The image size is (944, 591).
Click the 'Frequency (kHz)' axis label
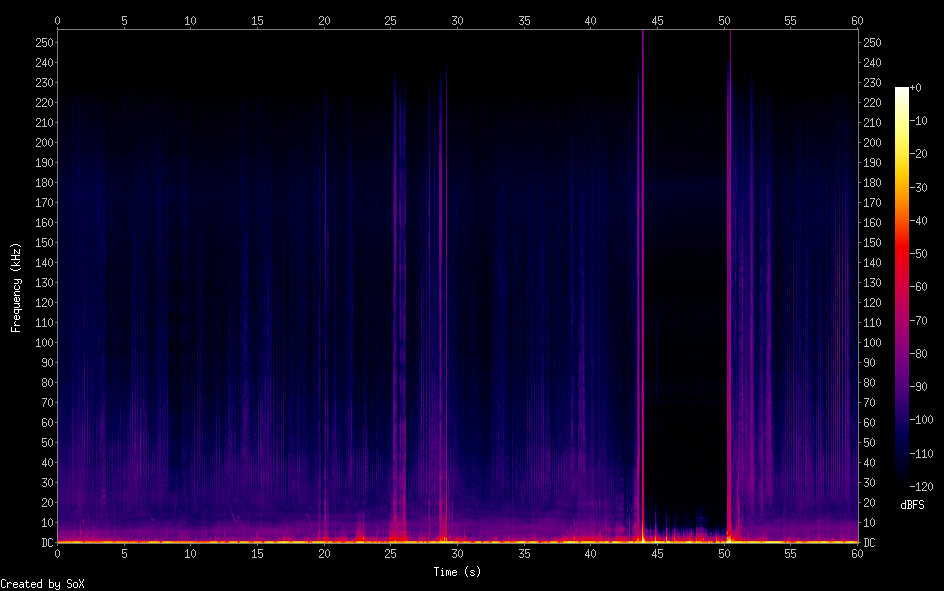click(16, 286)
